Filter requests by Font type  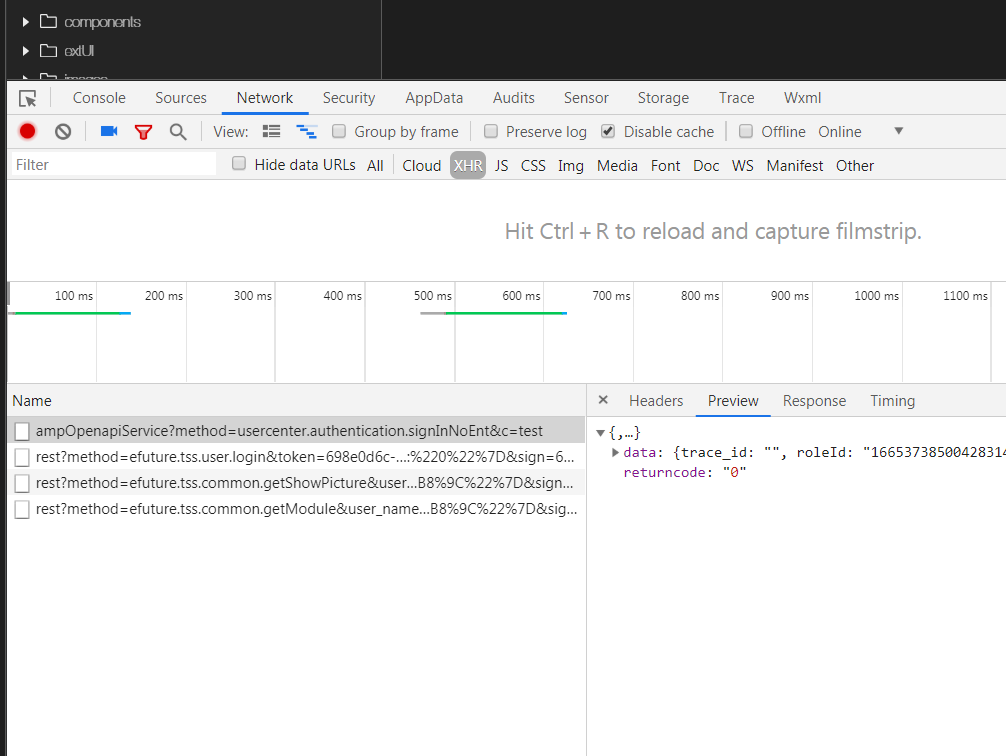tap(665, 166)
